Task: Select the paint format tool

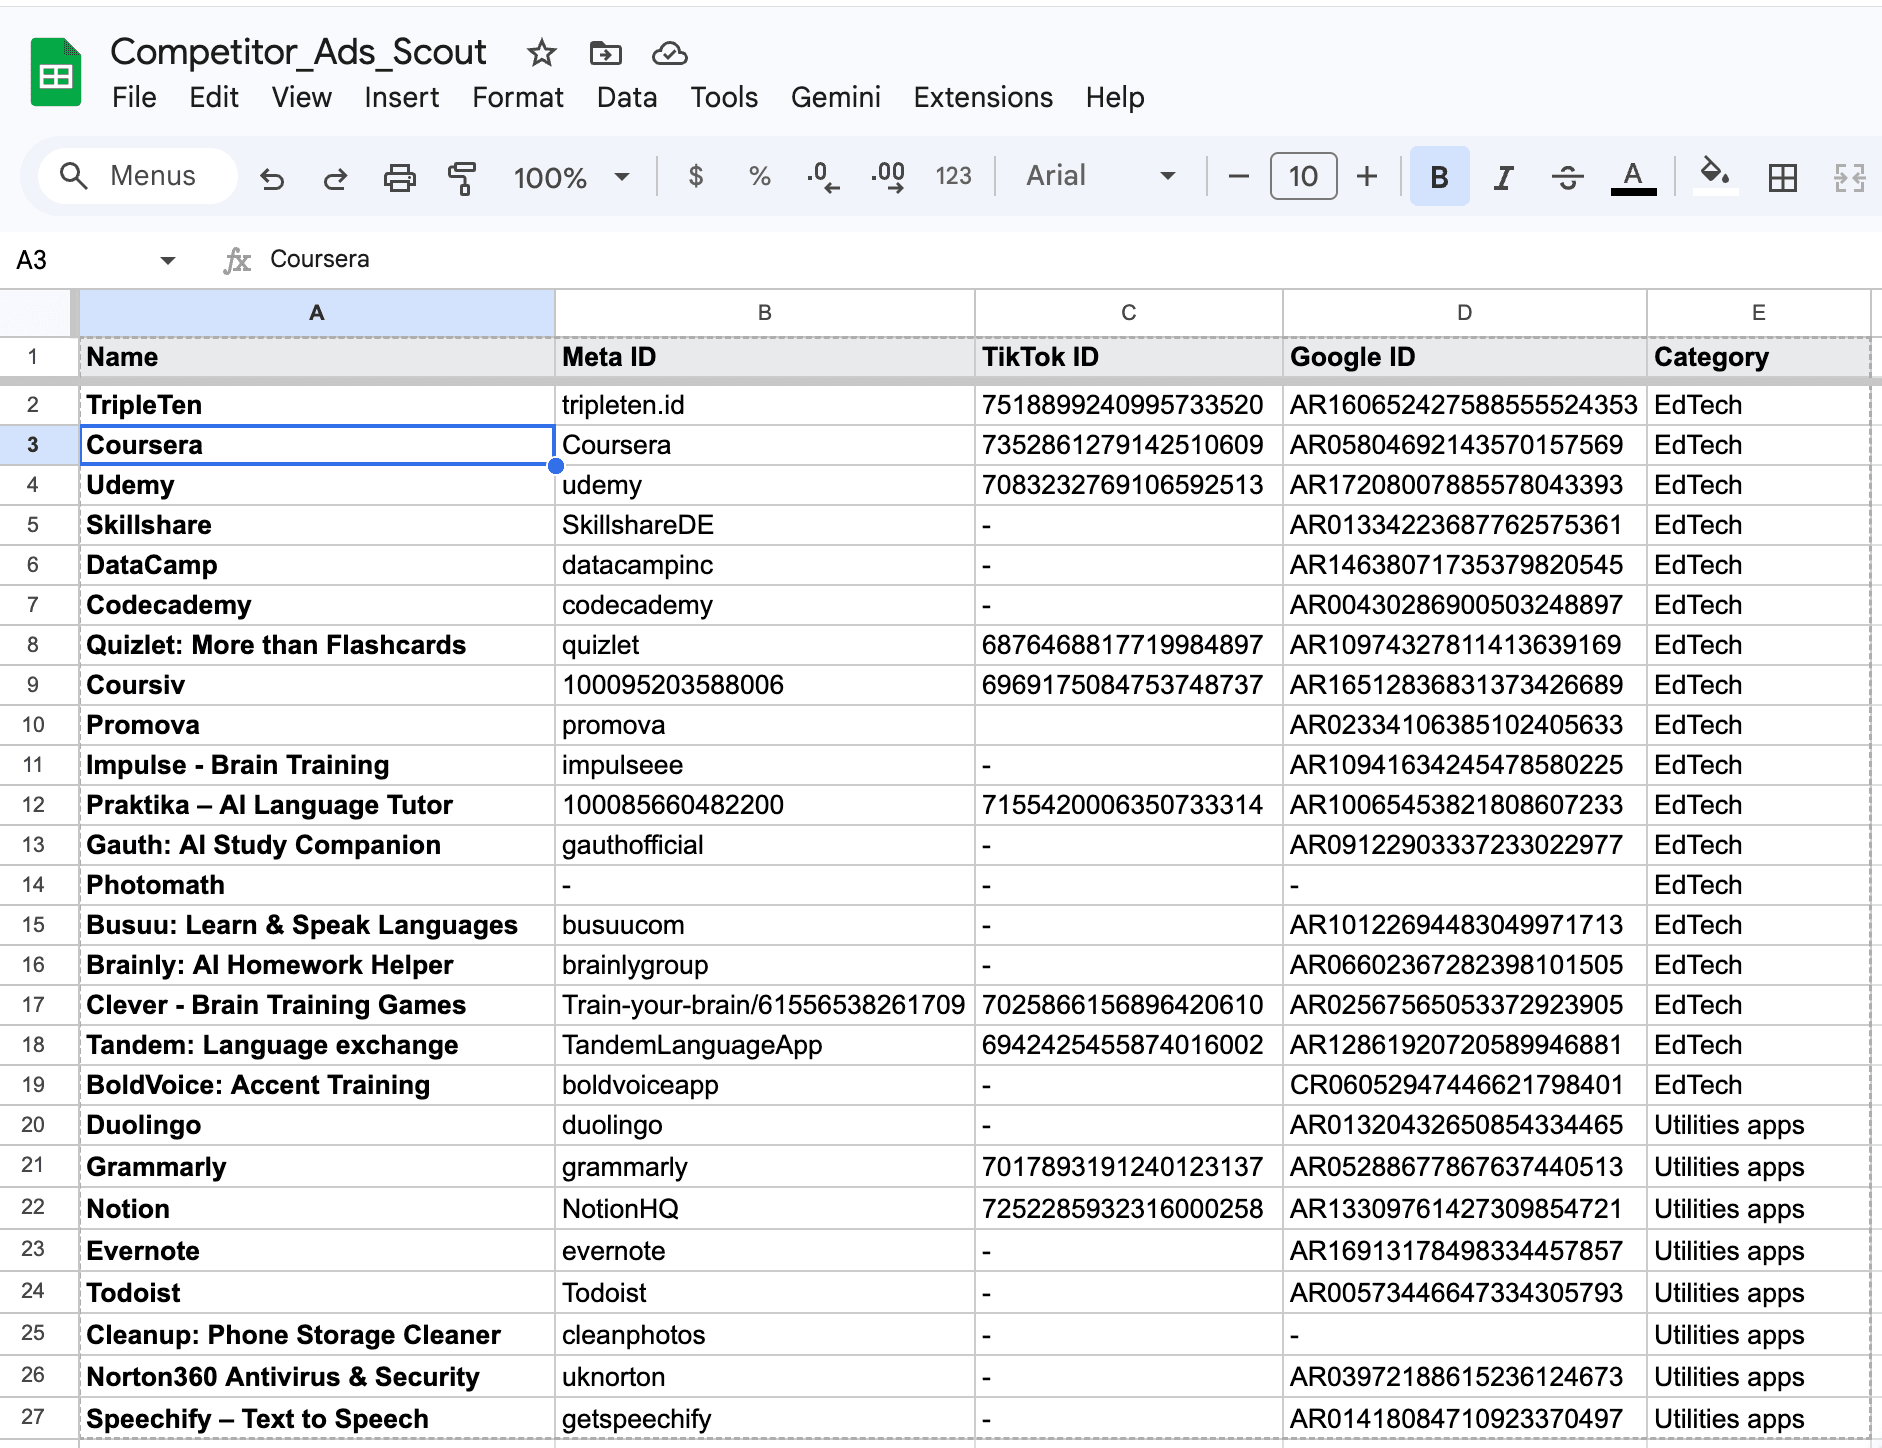Action: [x=462, y=177]
